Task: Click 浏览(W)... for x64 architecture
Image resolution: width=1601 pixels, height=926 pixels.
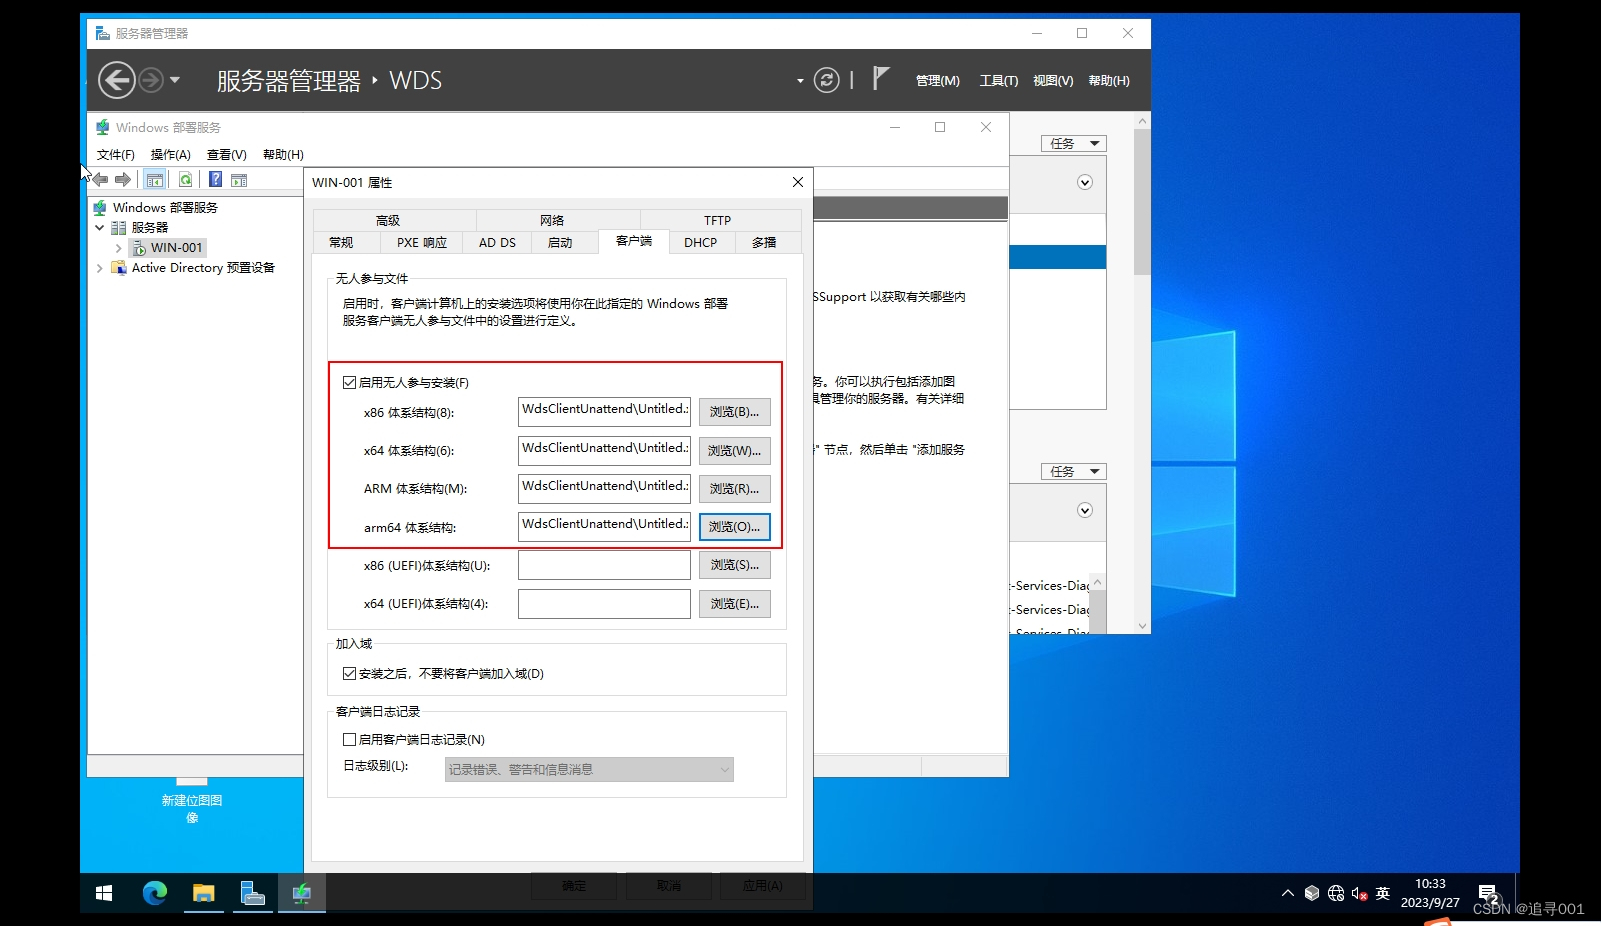Action: (734, 450)
